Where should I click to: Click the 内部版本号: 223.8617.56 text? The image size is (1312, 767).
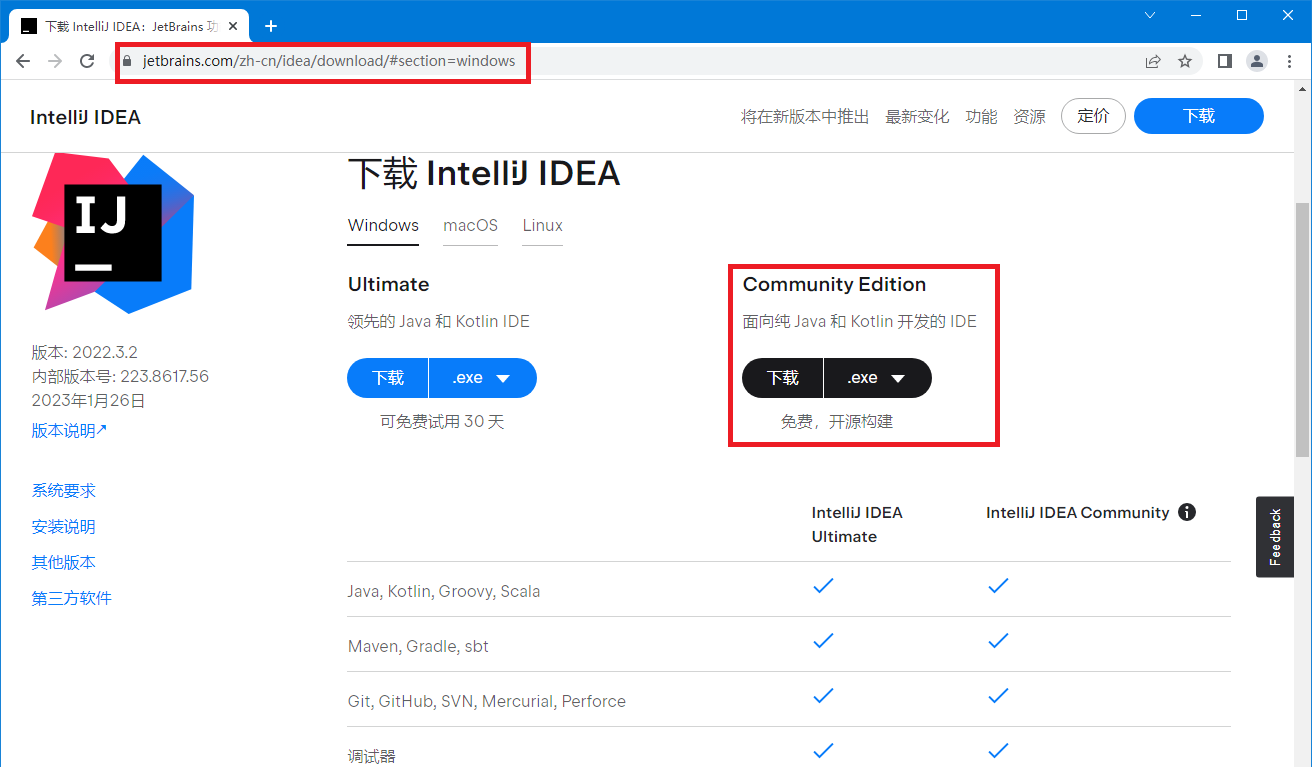(x=120, y=376)
